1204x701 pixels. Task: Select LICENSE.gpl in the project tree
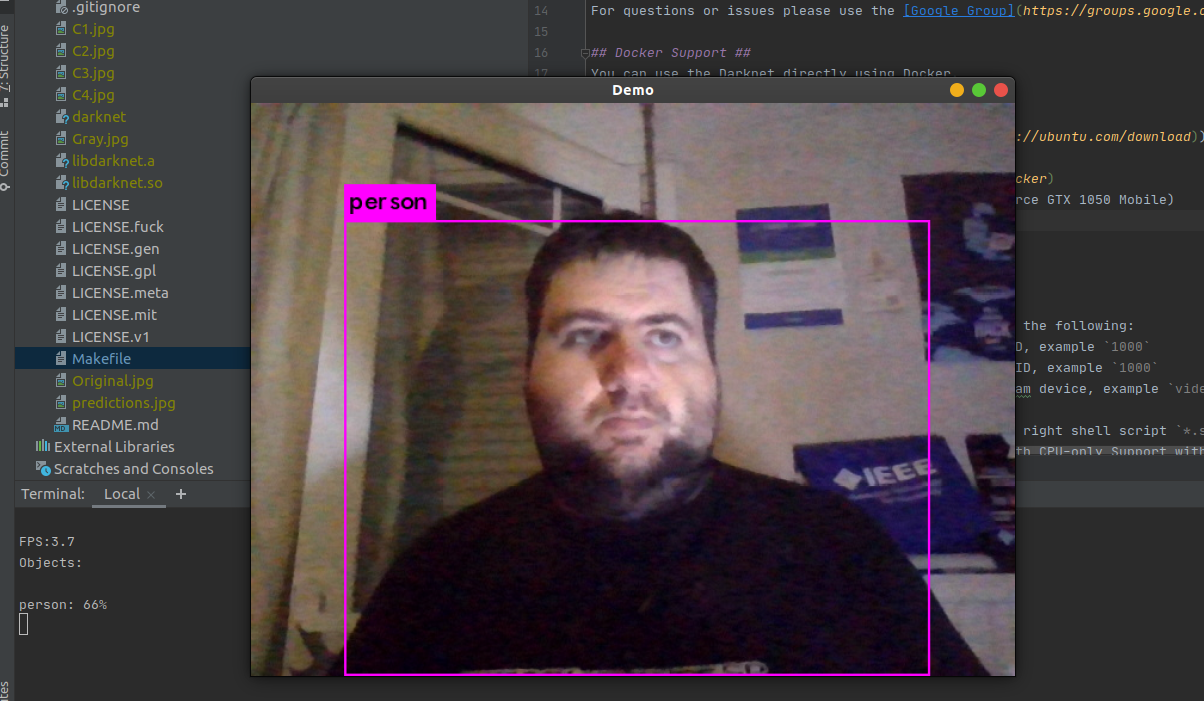114,270
